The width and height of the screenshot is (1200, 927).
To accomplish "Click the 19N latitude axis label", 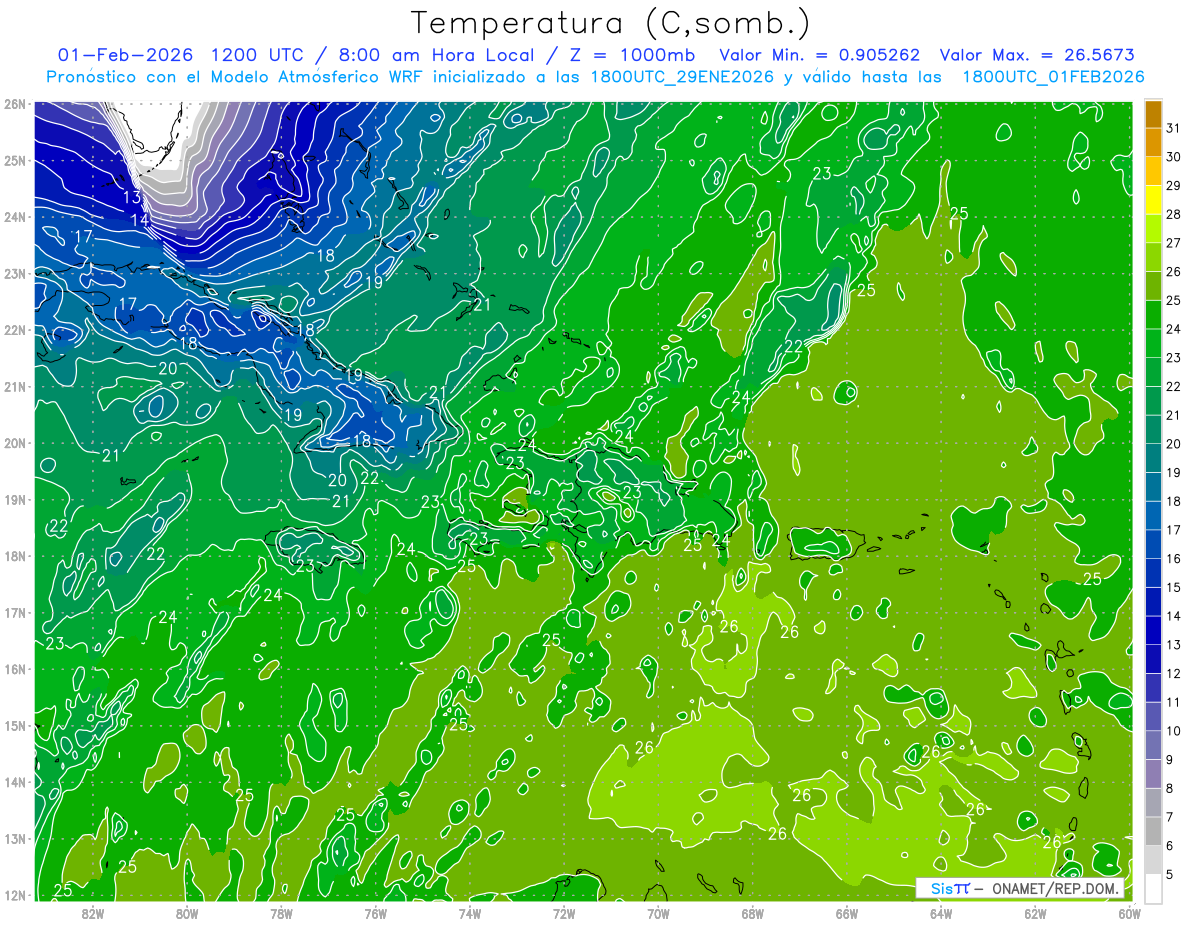I will [14, 499].
